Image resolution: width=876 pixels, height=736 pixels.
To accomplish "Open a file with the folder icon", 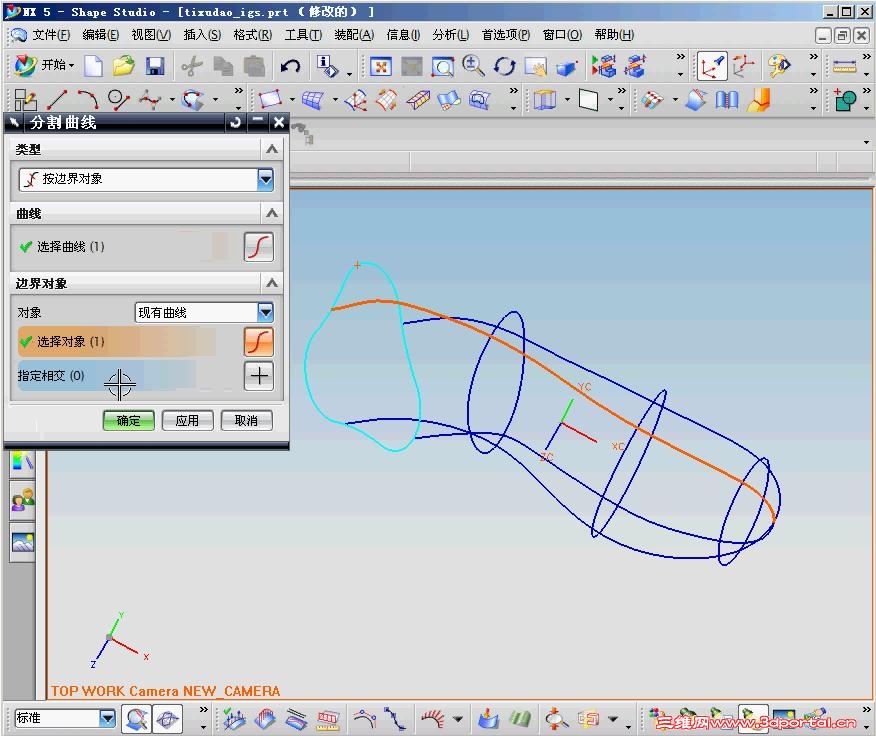I will [123, 66].
